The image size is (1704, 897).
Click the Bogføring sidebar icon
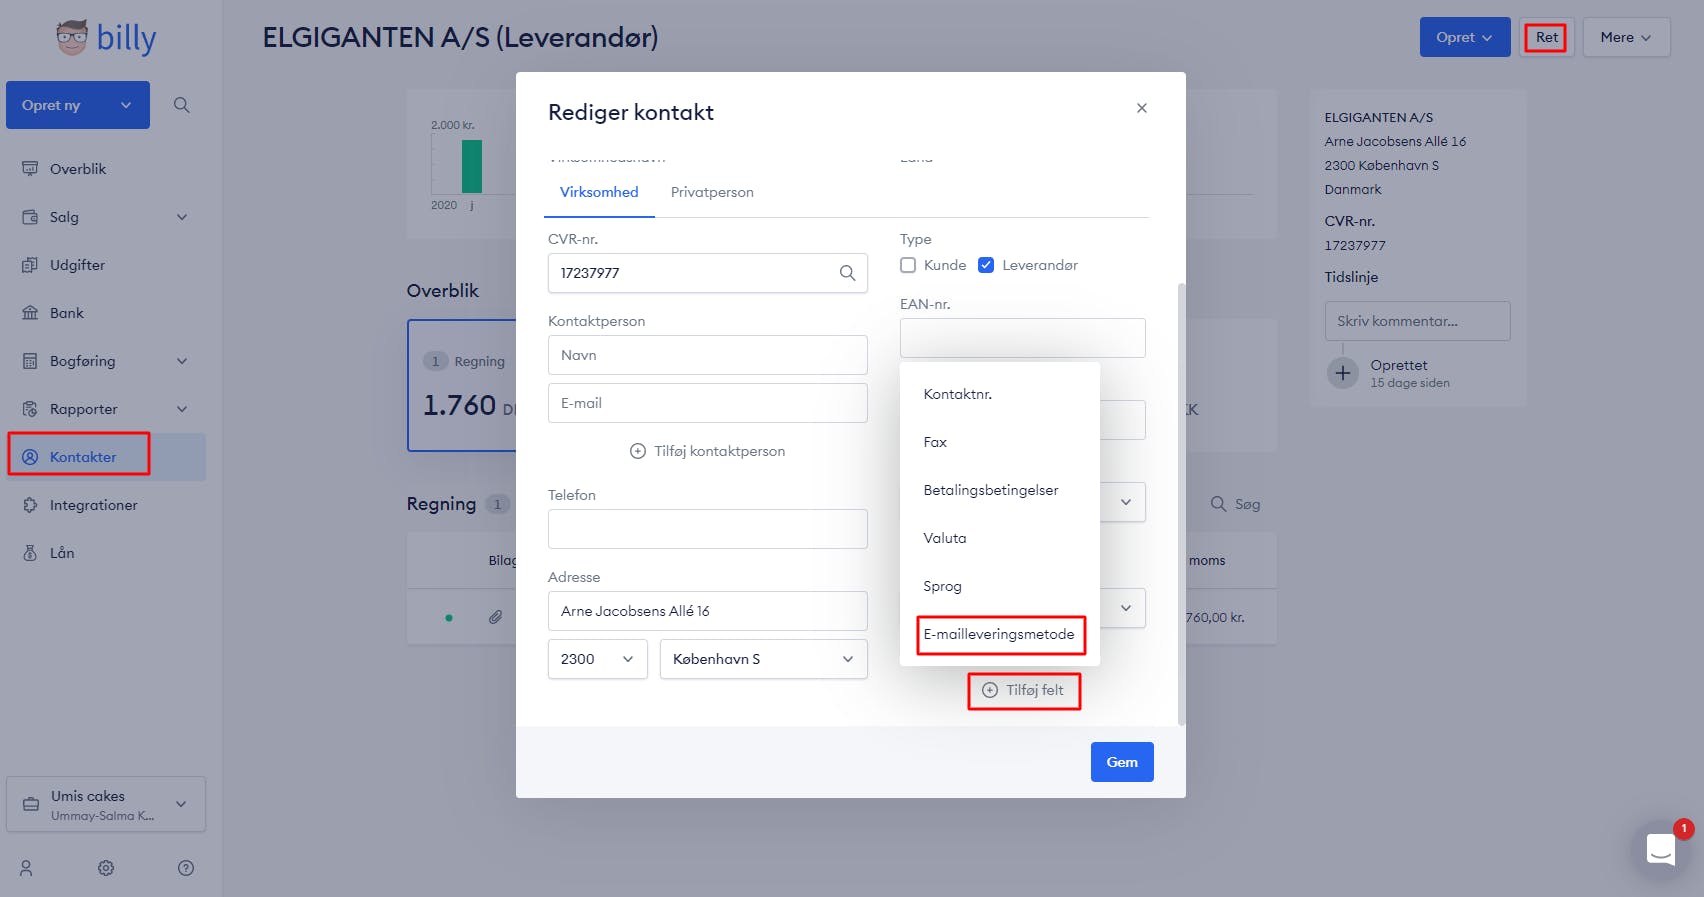tap(30, 361)
